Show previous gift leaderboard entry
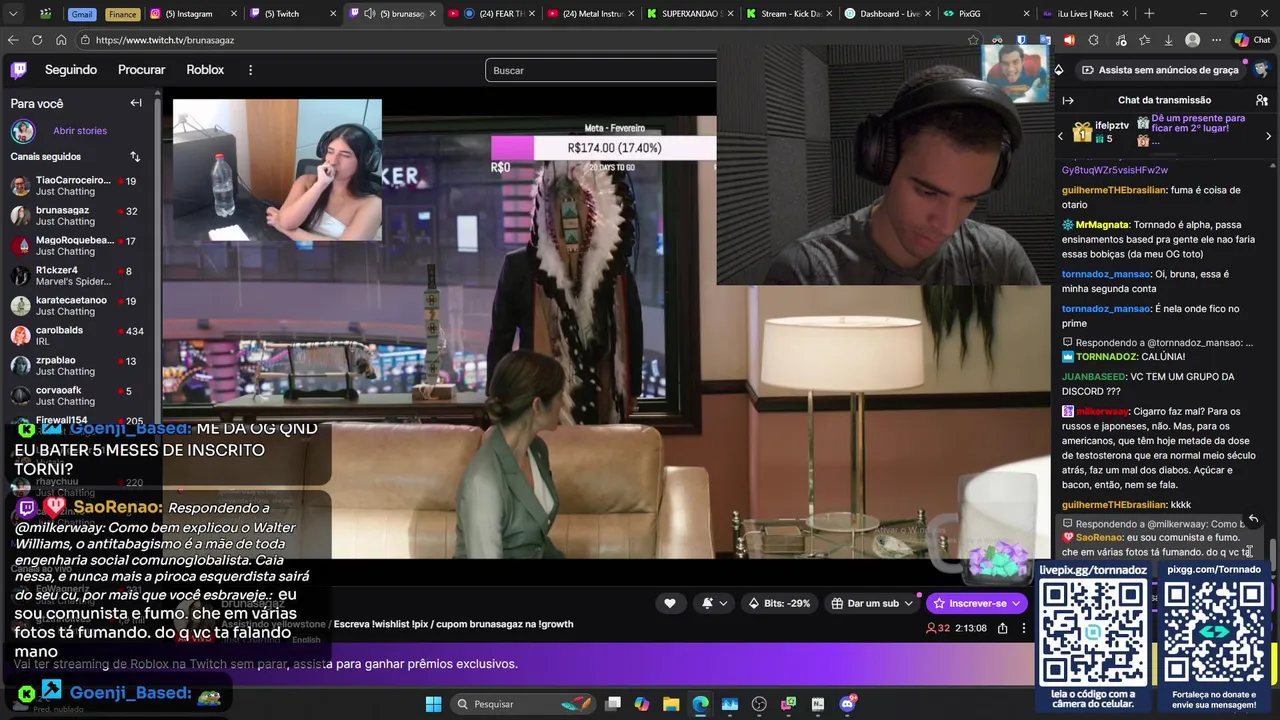The height and width of the screenshot is (720, 1280). tap(1061, 135)
